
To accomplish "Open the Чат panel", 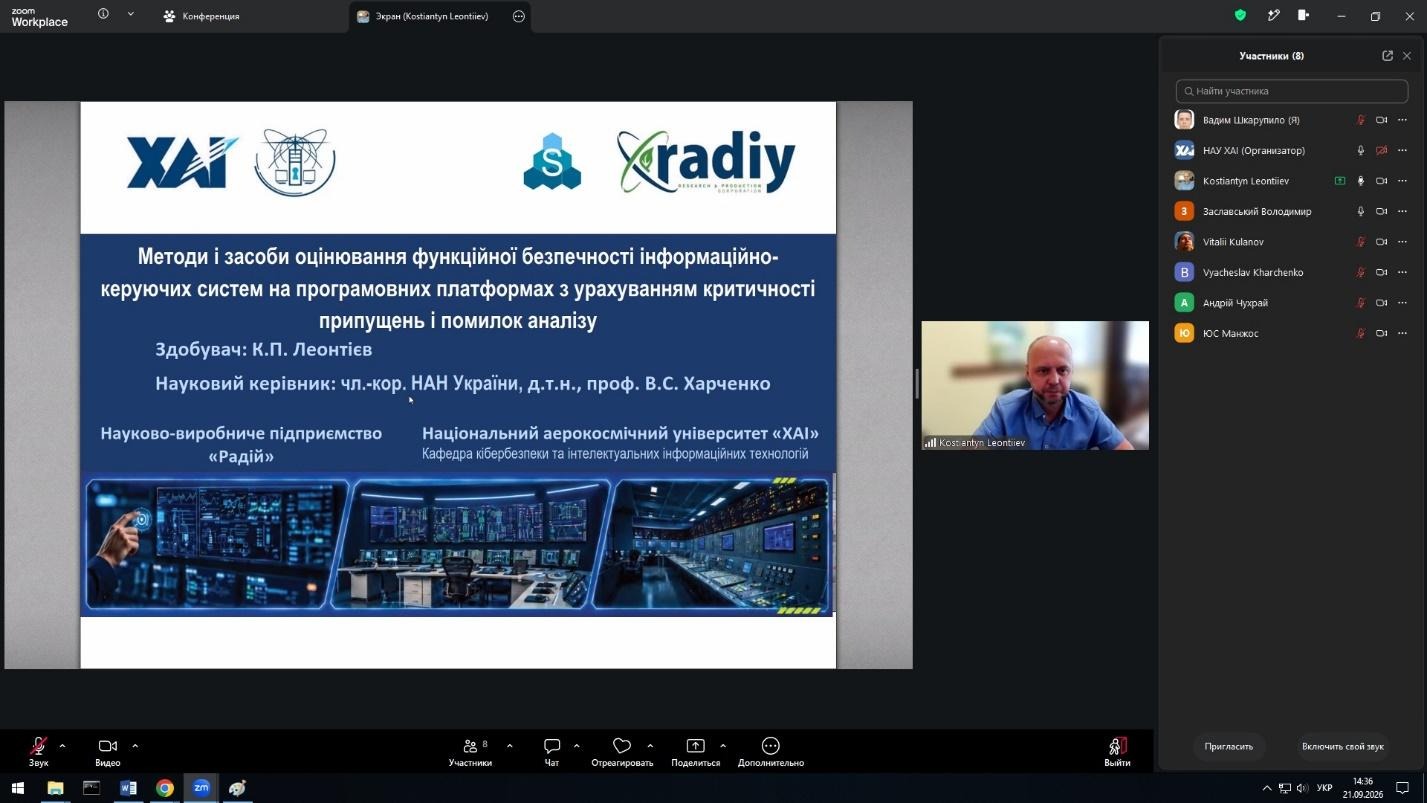I will 552,751.
